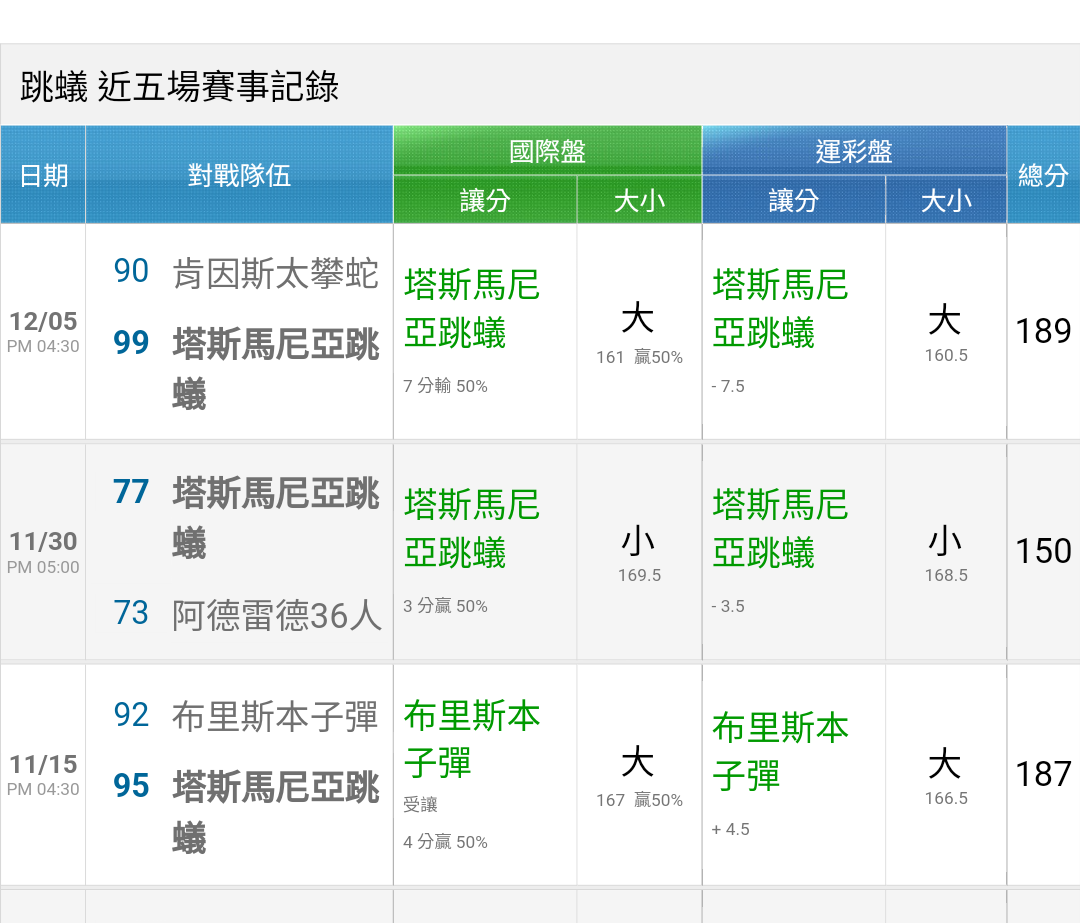The image size is (1080, 923).
Task: Click PM 05:00 time in 11/30 row
Action: coord(43,568)
